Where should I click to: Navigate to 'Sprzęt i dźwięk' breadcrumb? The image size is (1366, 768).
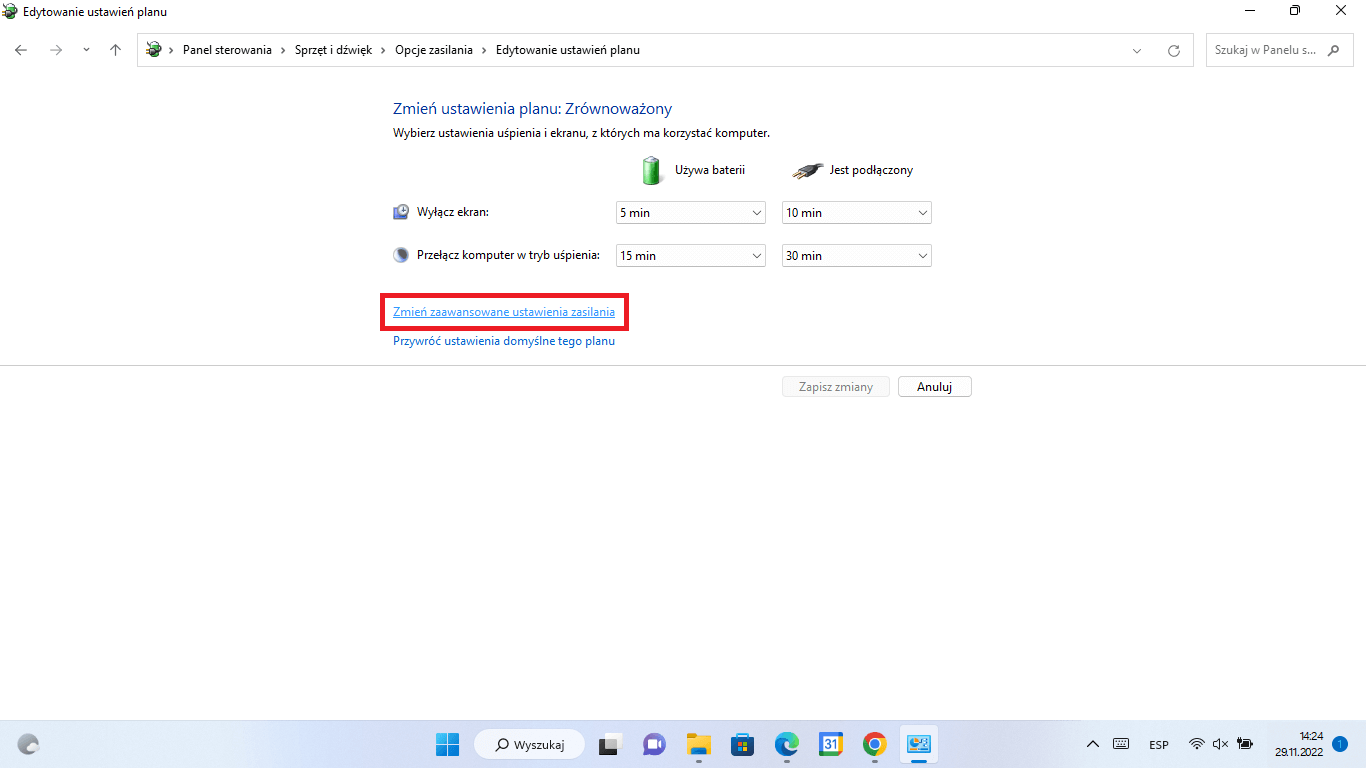[x=333, y=50]
